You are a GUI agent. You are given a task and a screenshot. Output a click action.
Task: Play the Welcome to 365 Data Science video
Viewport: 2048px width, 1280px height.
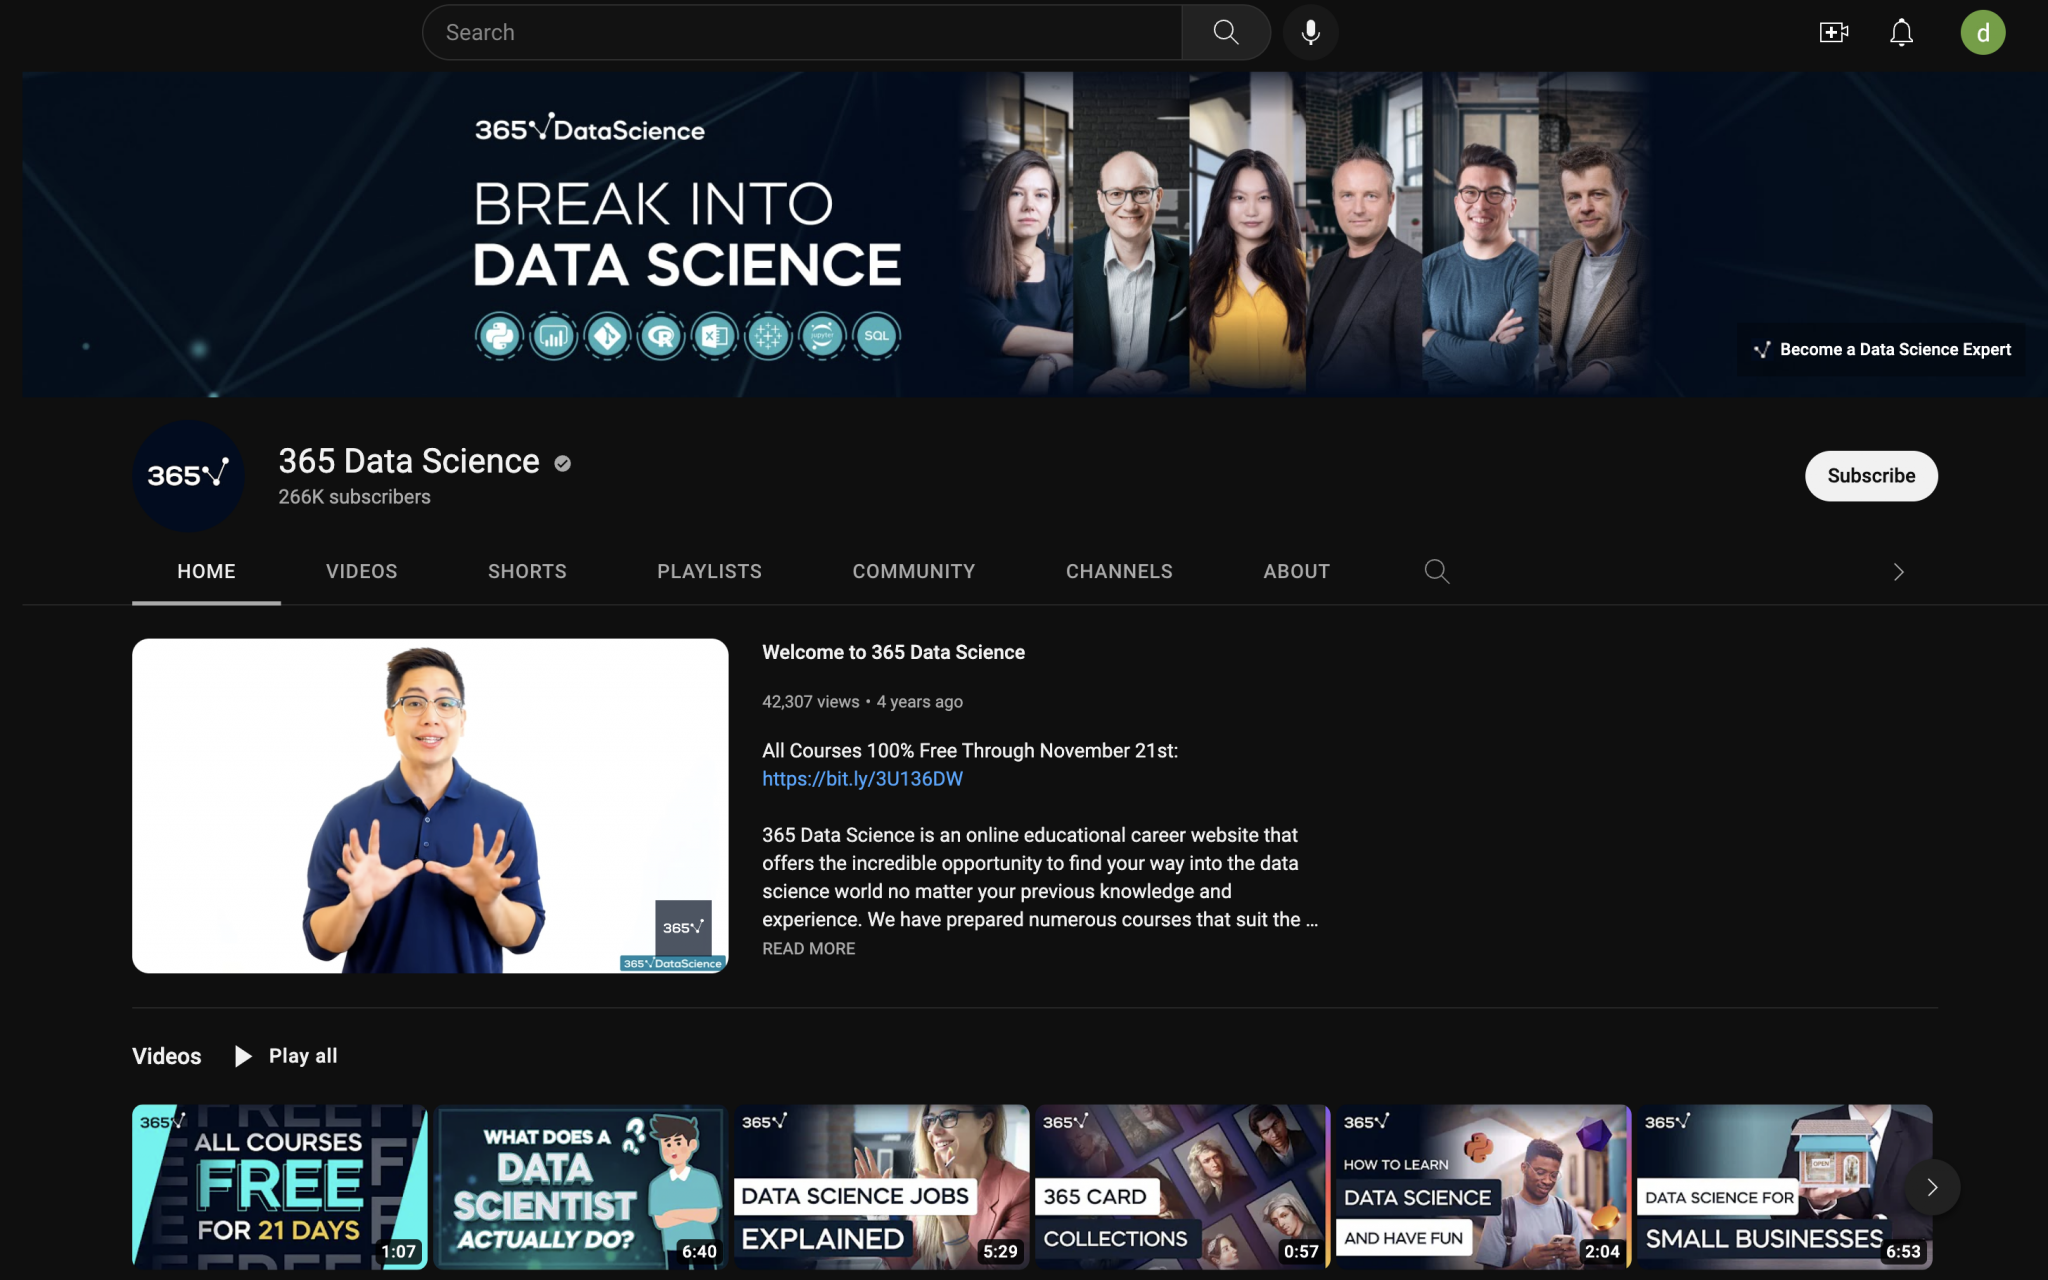tap(430, 805)
